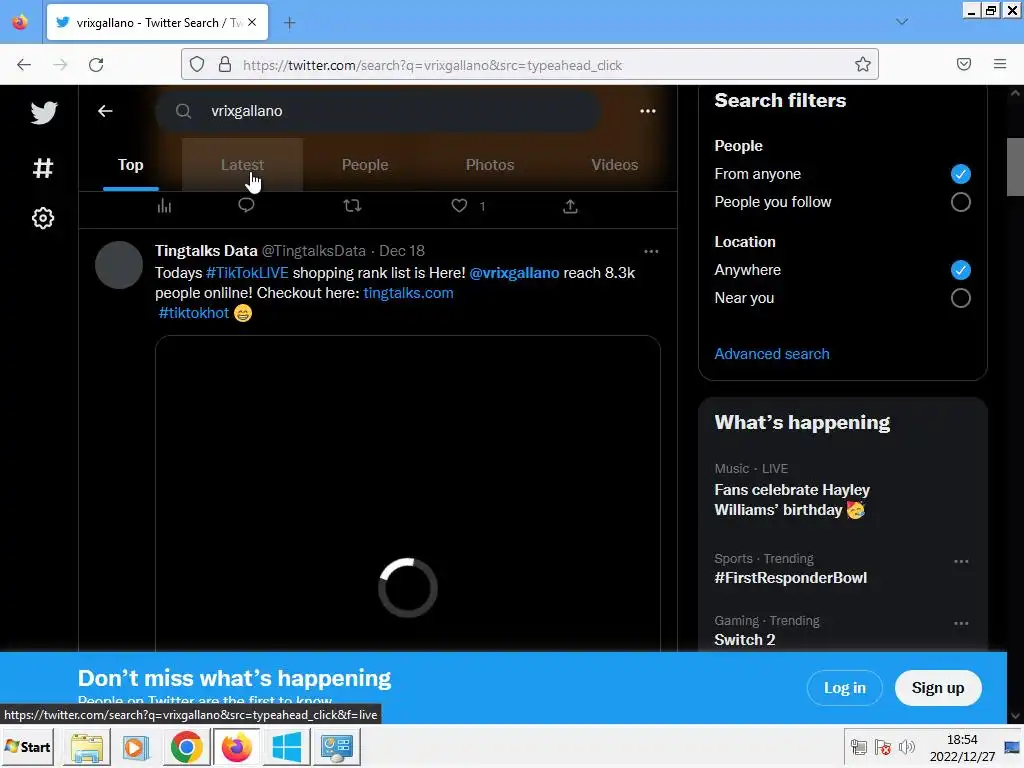
Task: Click the tracking protection shield icon
Action: point(197,65)
